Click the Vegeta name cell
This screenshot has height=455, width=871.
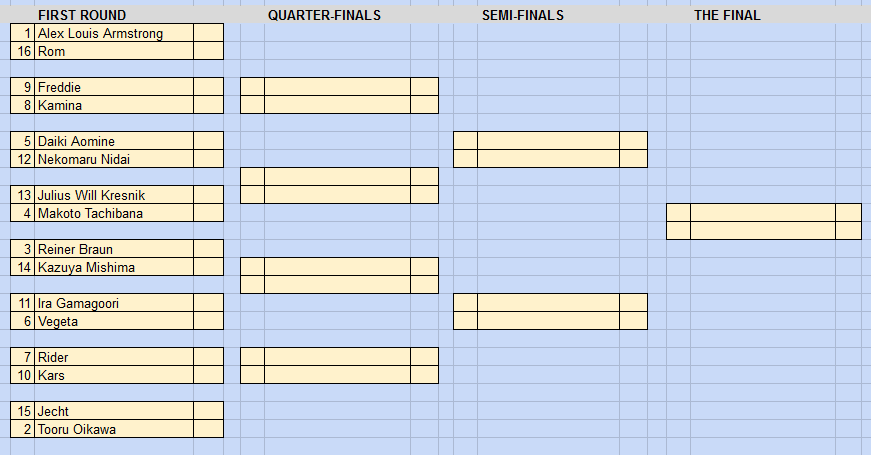click(x=114, y=321)
